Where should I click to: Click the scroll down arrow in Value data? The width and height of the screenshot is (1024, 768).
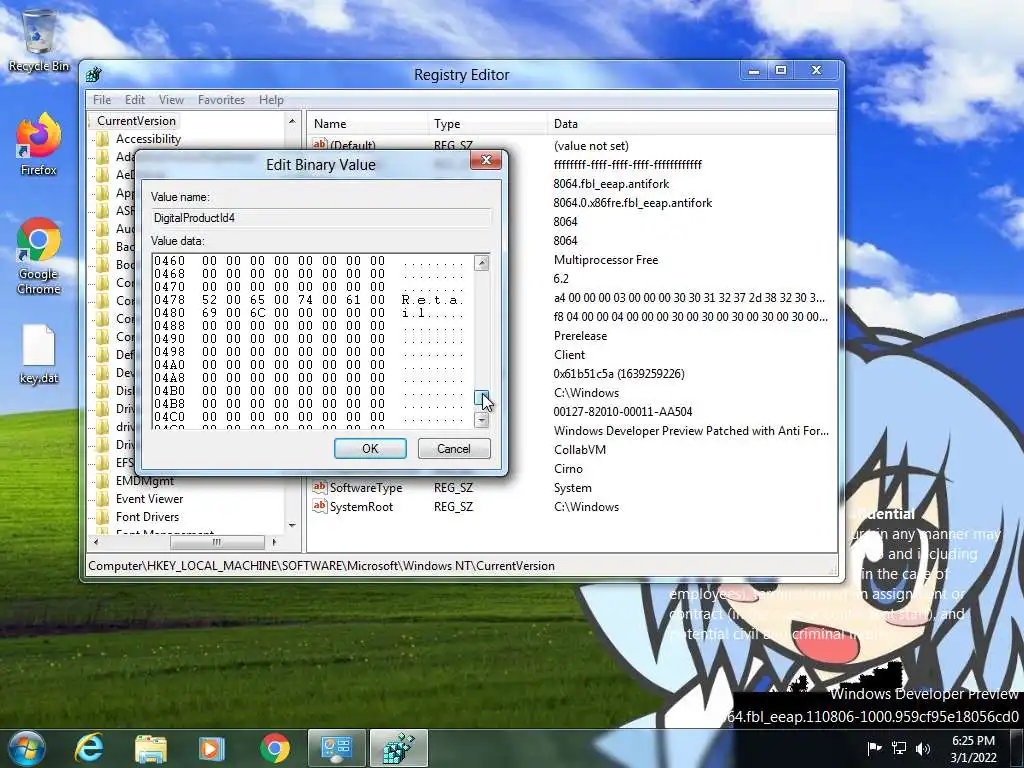481,420
